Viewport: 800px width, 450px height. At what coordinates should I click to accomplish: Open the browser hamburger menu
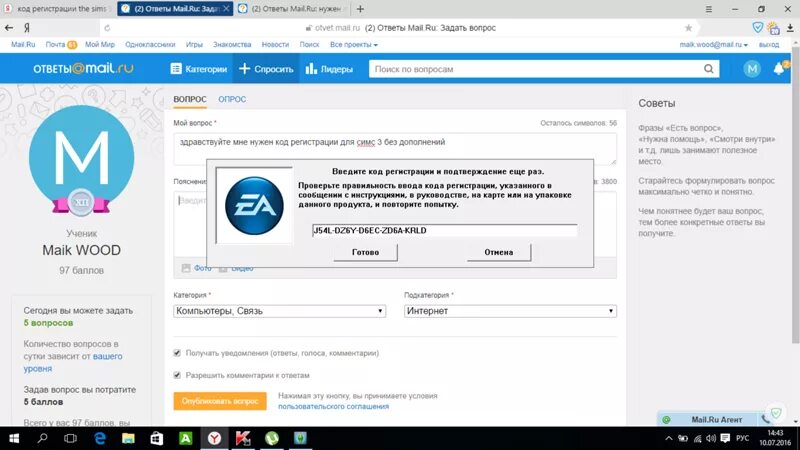(709, 9)
